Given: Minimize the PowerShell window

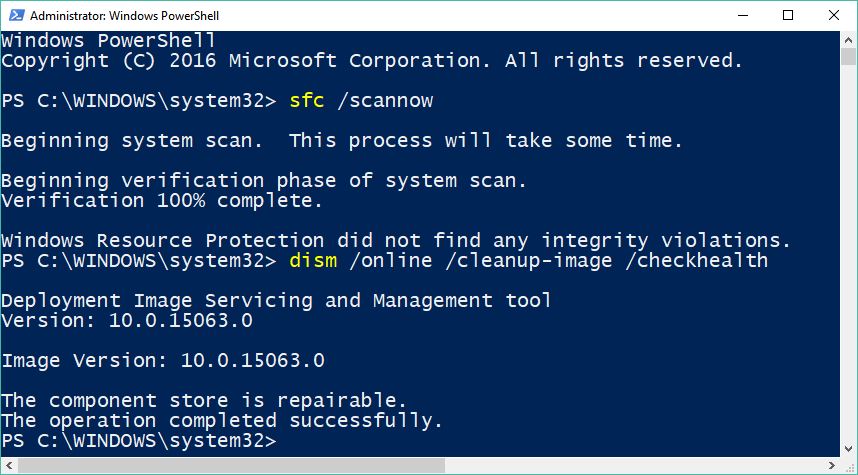Looking at the screenshot, I should click(x=741, y=16).
